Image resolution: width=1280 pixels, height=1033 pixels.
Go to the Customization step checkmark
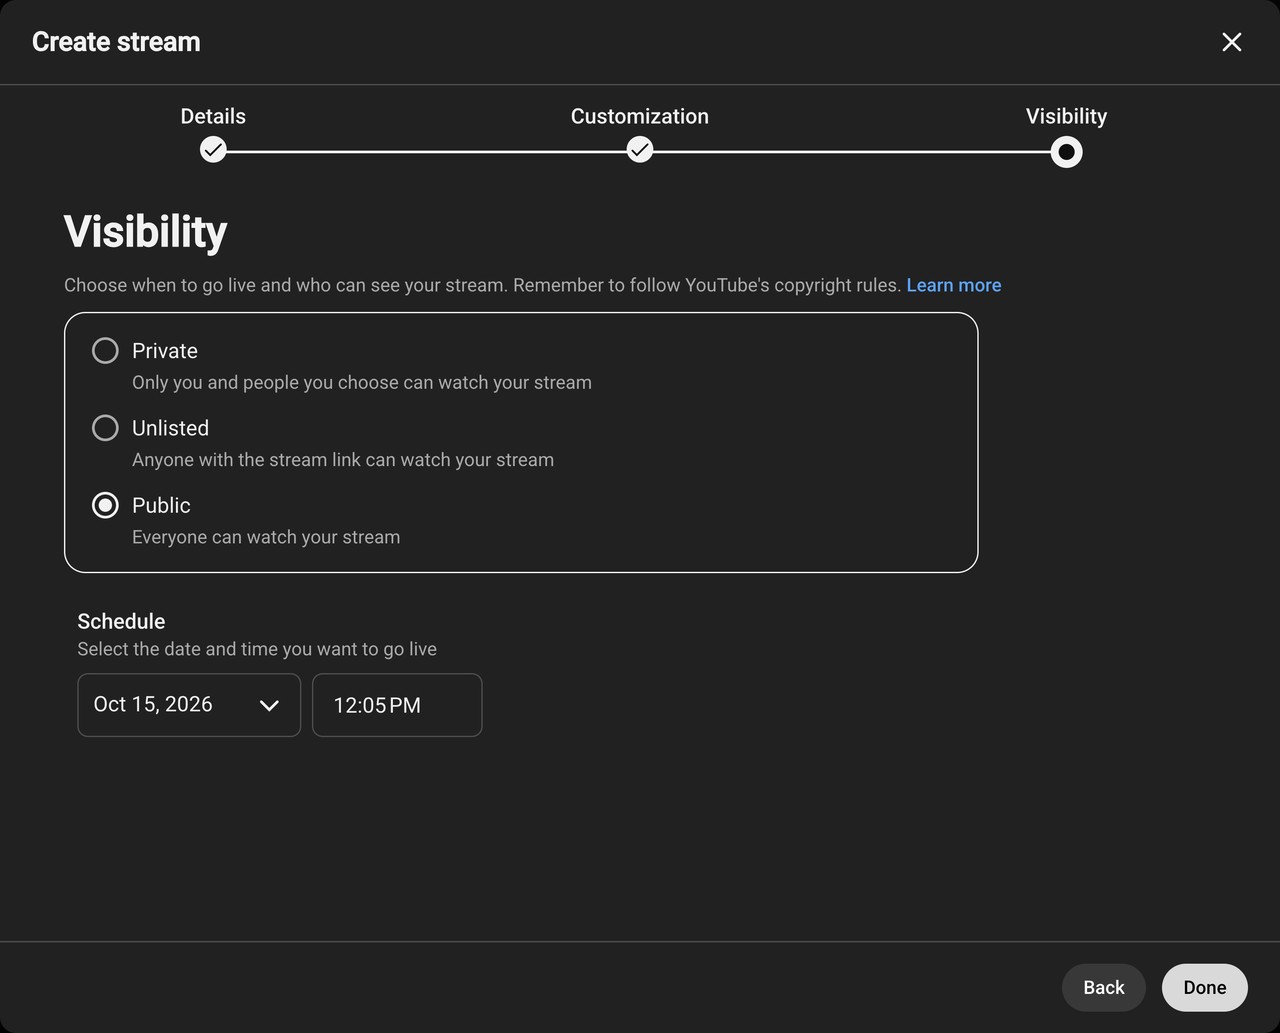click(x=640, y=150)
